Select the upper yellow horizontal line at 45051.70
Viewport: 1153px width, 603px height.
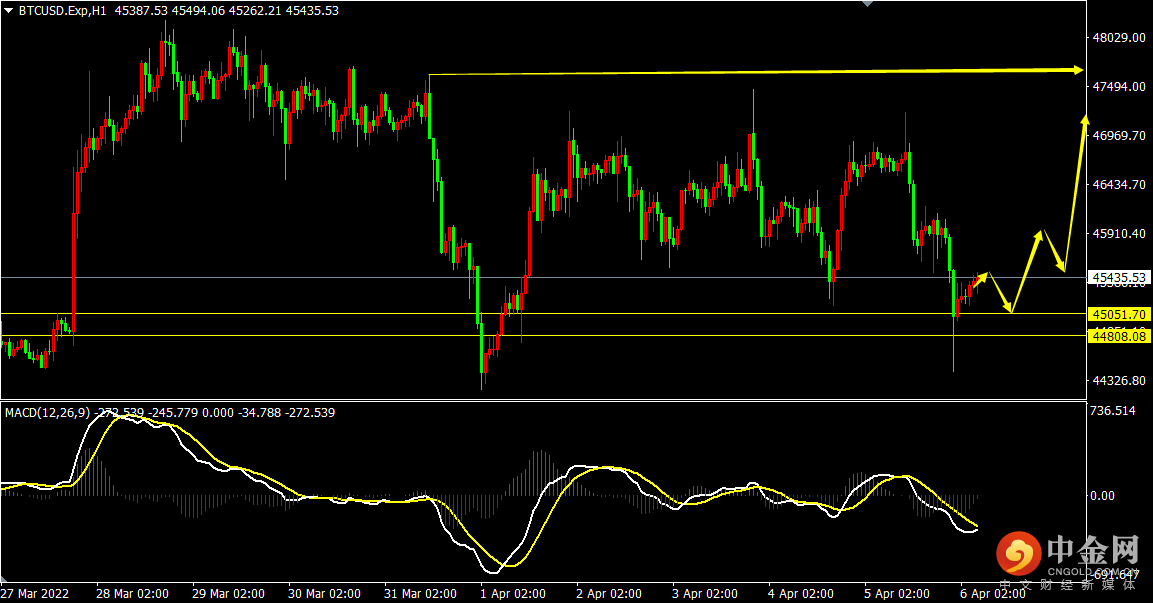click(x=543, y=314)
